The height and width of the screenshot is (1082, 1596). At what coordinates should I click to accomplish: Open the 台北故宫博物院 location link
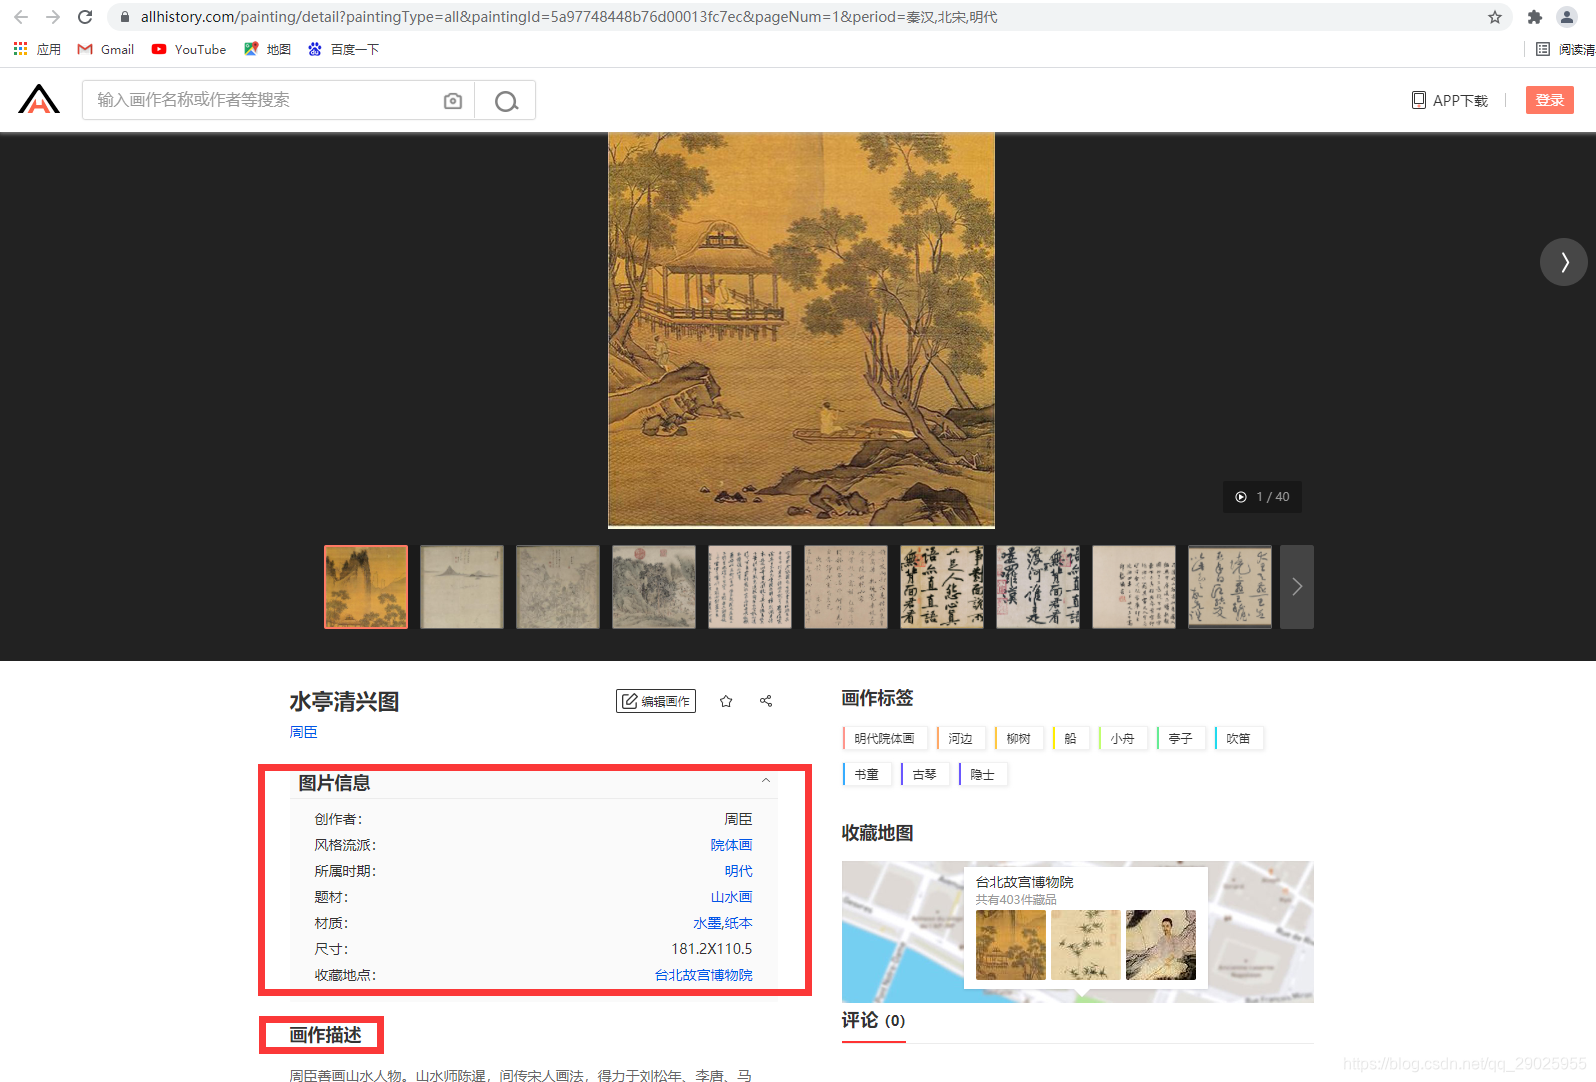tap(703, 975)
